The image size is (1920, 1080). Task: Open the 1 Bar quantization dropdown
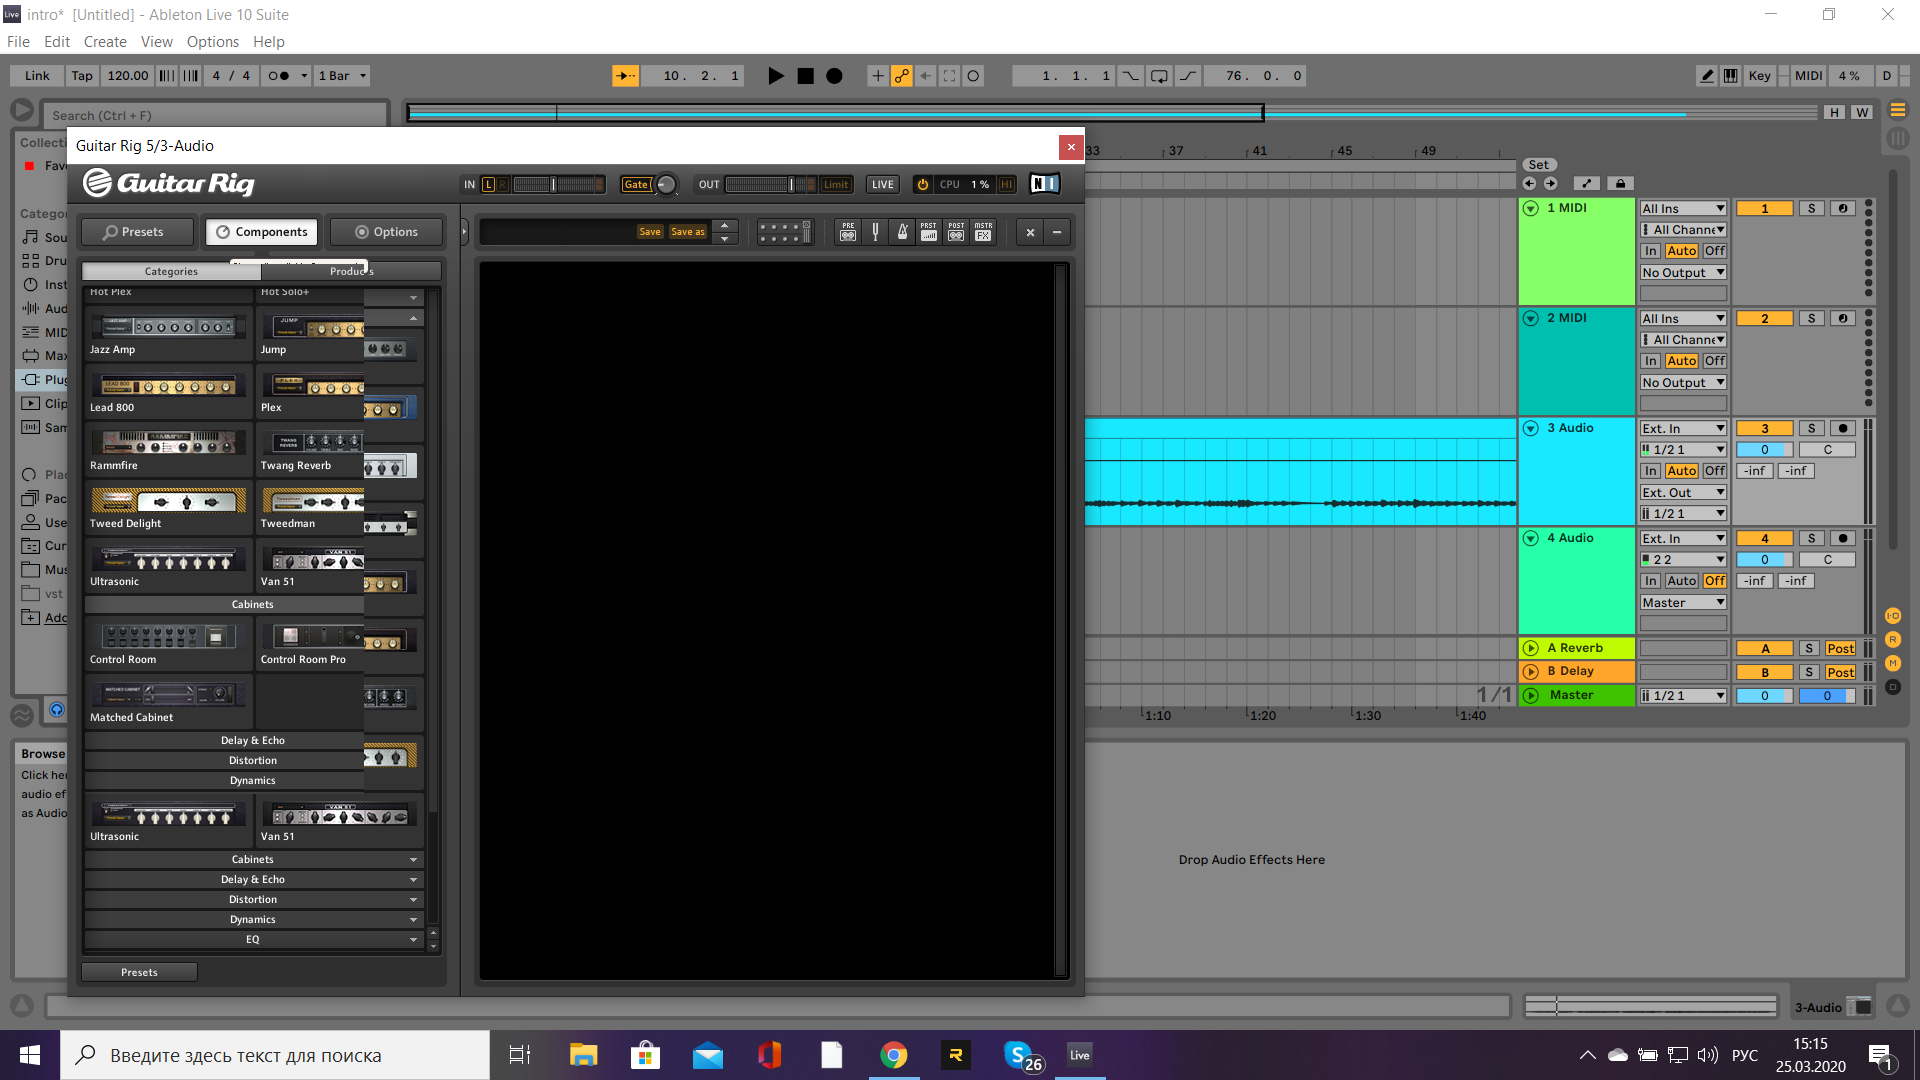pyautogui.click(x=342, y=76)
